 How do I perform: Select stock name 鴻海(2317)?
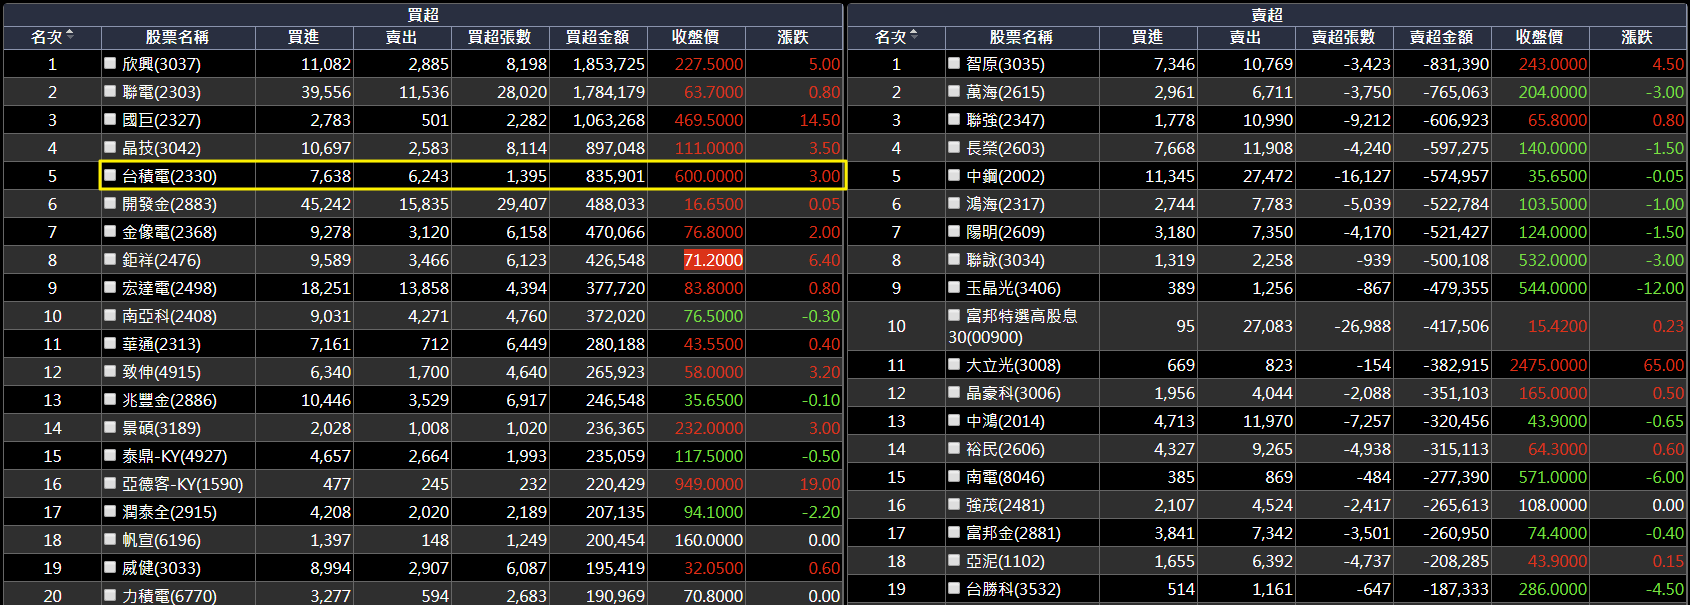[1005, 204]
